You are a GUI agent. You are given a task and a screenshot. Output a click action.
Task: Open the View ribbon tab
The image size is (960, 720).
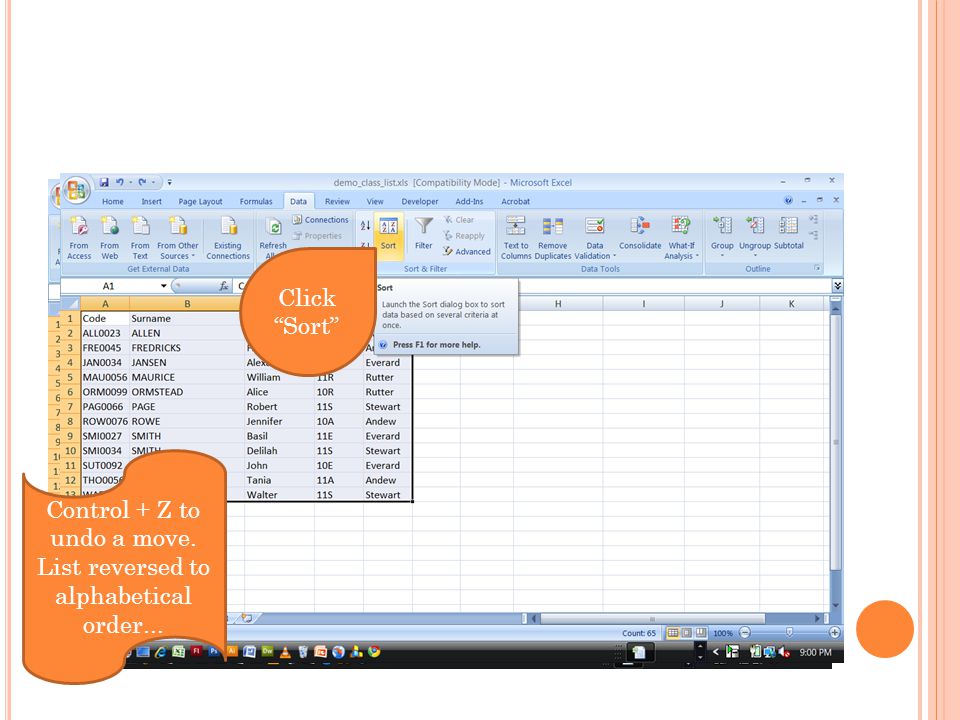click(x=375, y=201)
